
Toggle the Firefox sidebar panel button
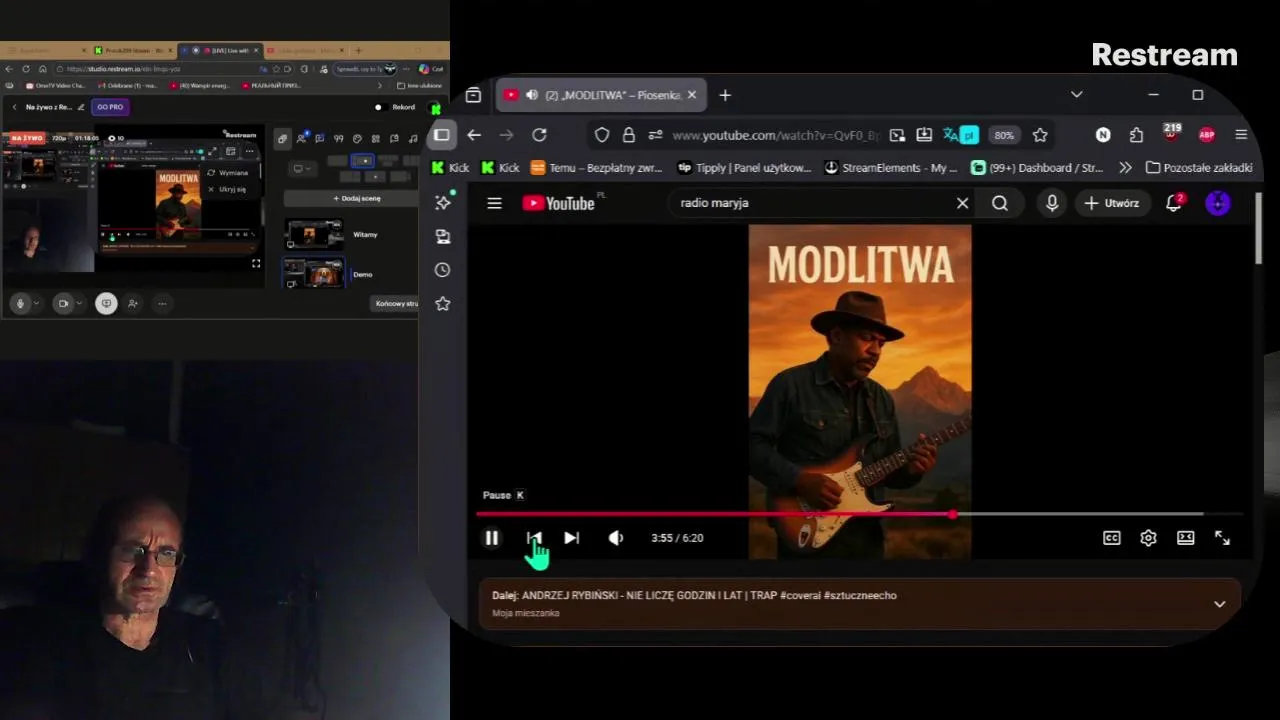click(x=441, y=135)
